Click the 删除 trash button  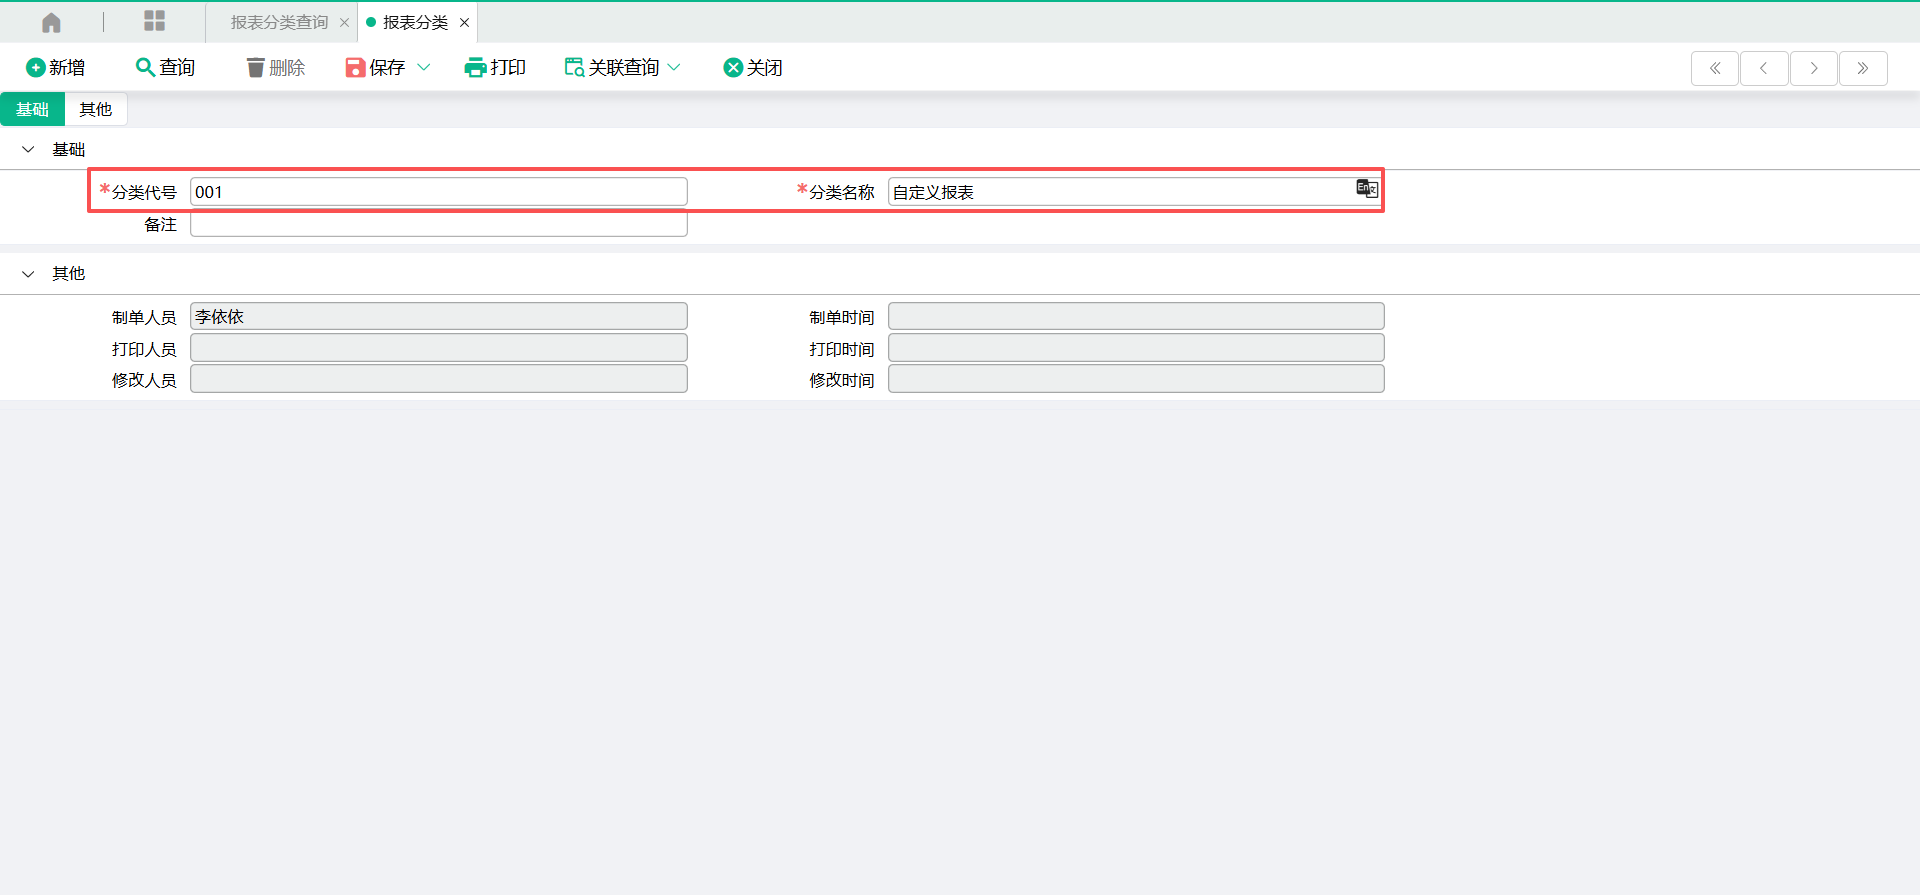(x=275, y=67)
